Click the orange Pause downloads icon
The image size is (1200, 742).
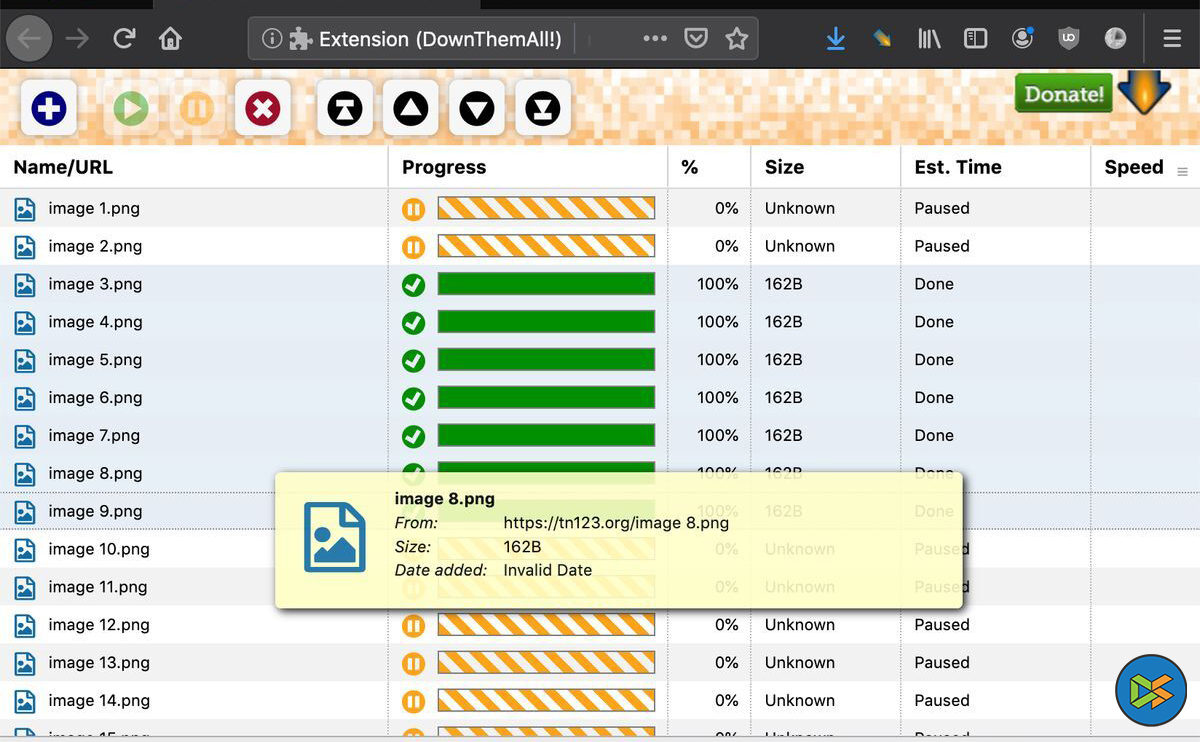tap(197, 108)
